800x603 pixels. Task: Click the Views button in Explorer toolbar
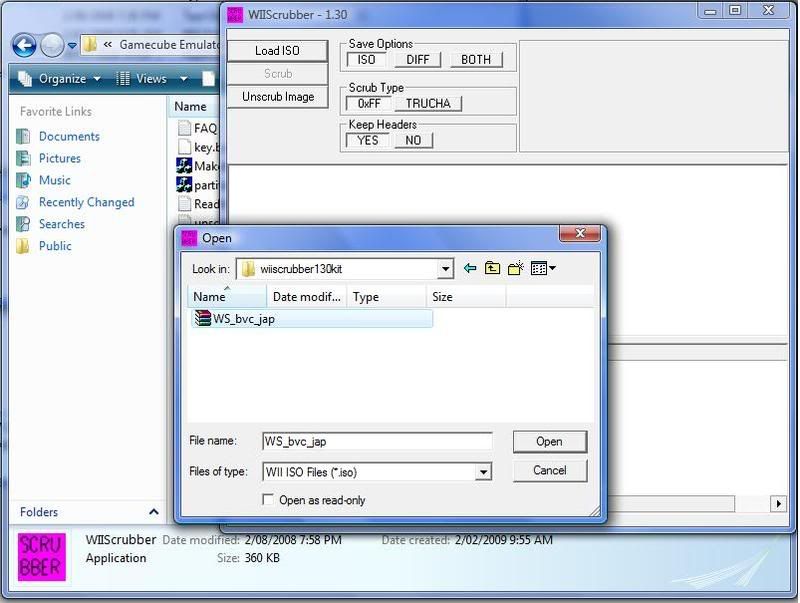[142, 79]
